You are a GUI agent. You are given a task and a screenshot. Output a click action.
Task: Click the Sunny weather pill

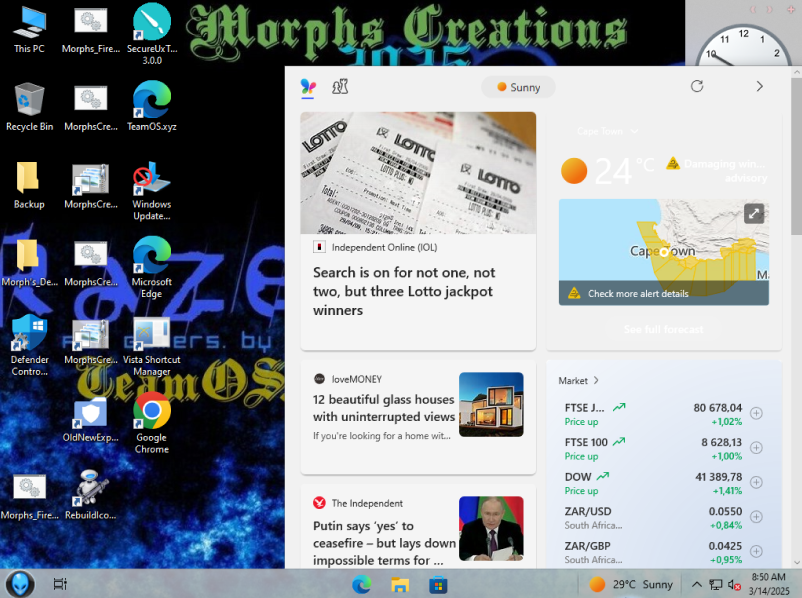519,87
